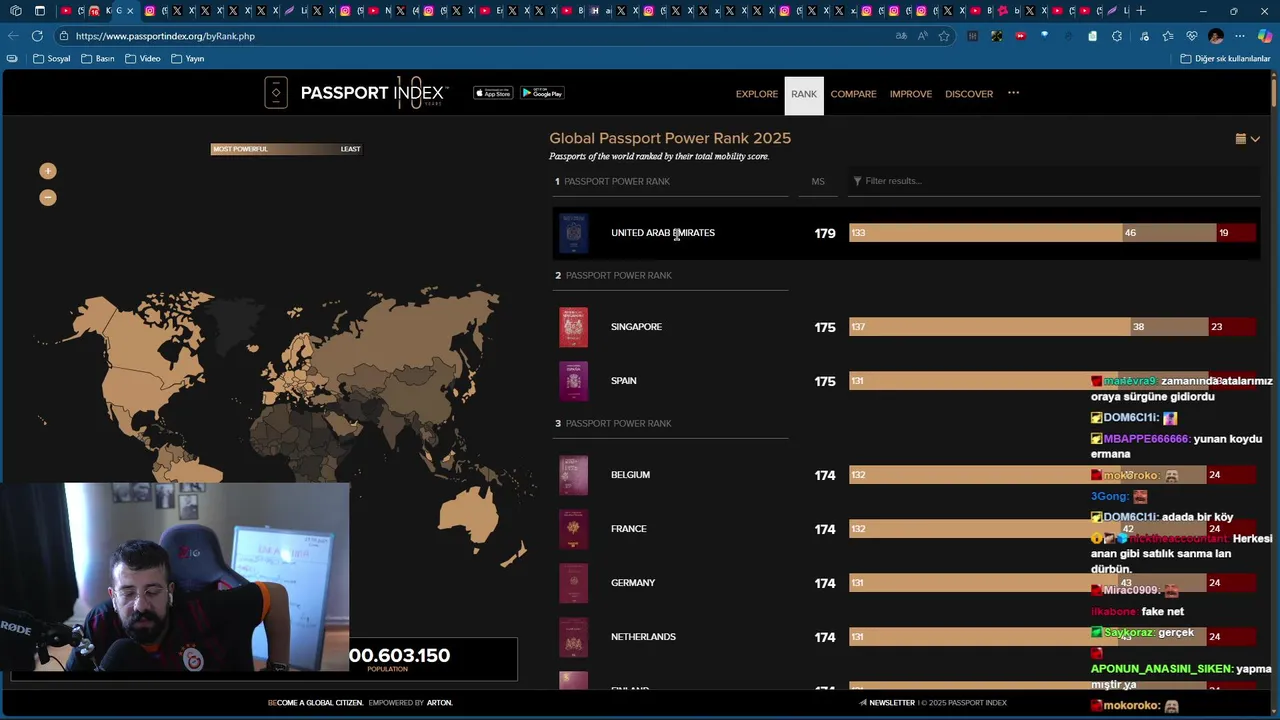Click the United Arab Emirates passport thumbnail
This screenshot has height=720, width=1280.
coord(573,233)
